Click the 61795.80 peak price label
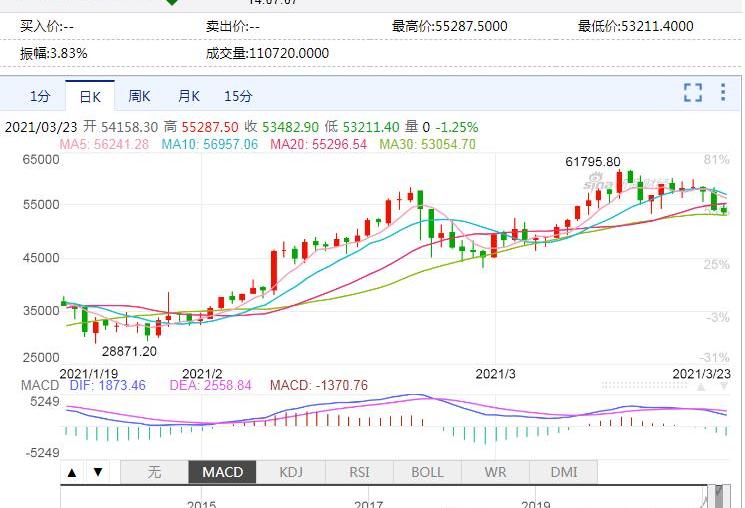The width and height of the screenshot is (745, 508). click(592, 162)
